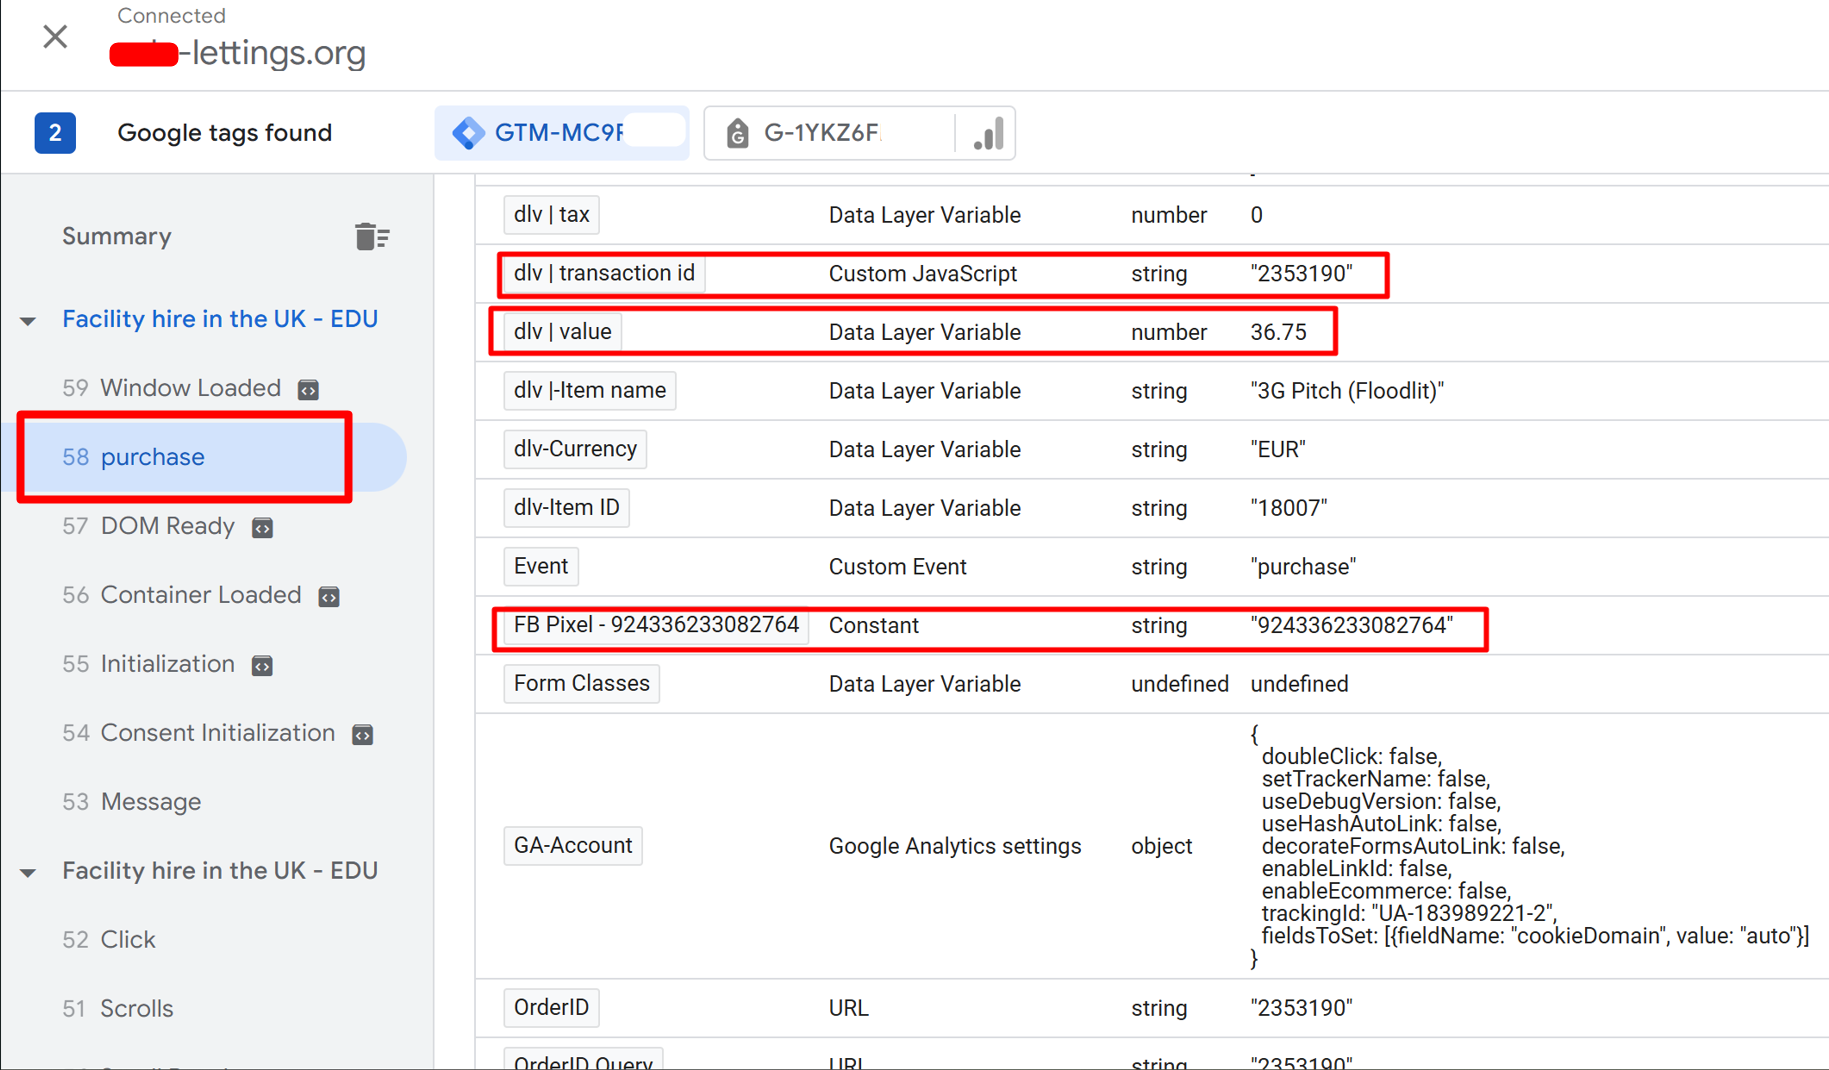Click code icon beside Consent Initialization event
This screenshot has height=1070, width=1829.
click(x=363, y=735)
